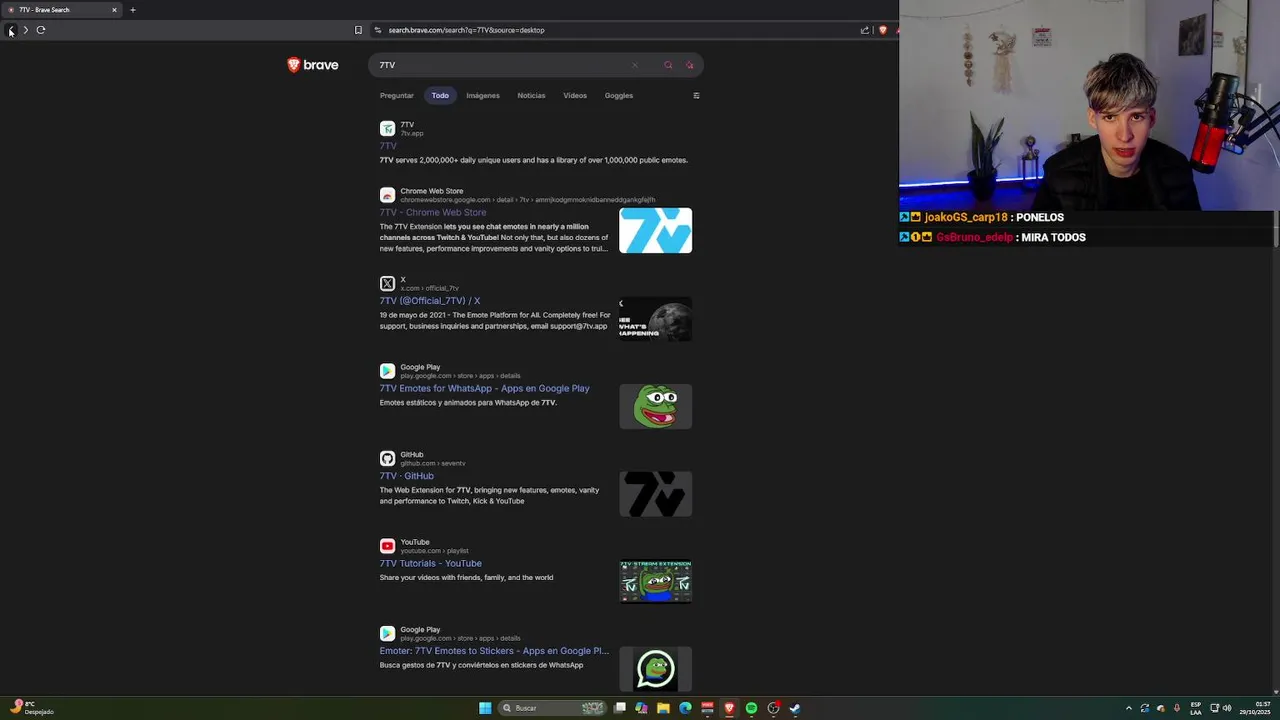Open the clock and date panel
The image size is (1280, 720).
[1255, 708]
